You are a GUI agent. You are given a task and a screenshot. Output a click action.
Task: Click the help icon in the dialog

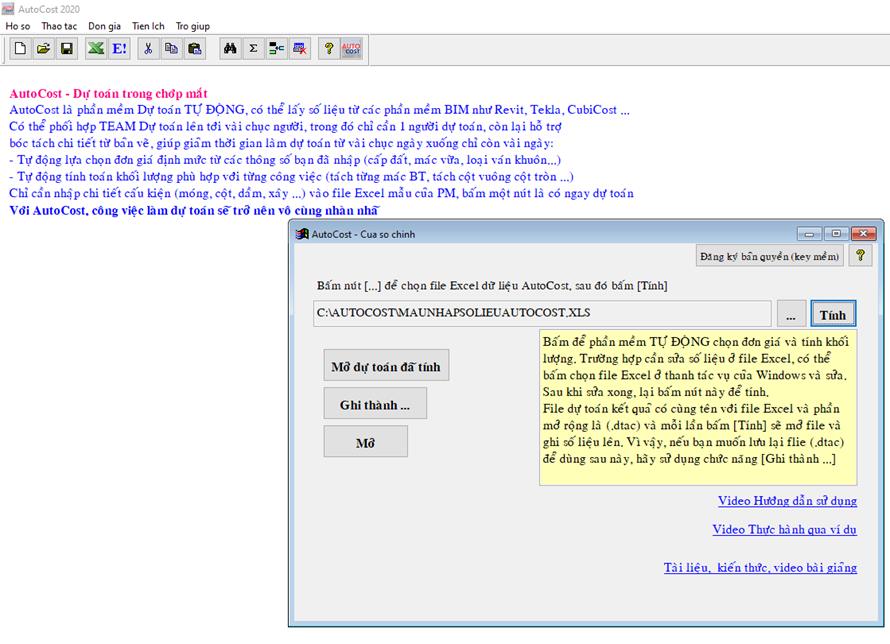pos(860,256)
